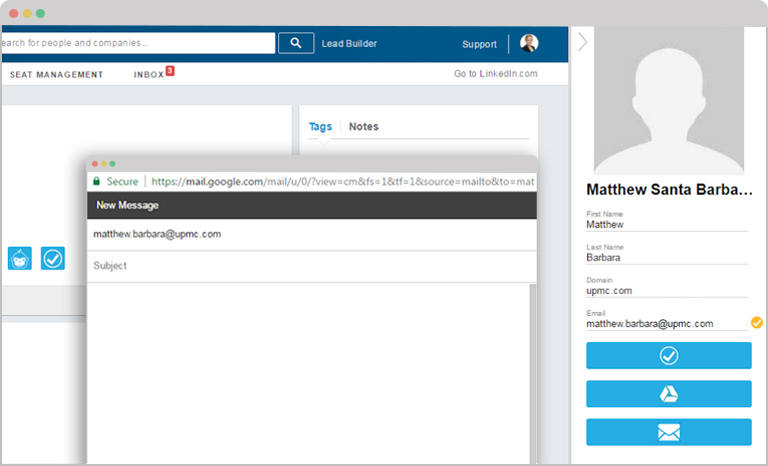
Task: Edit the First Name field Matthew
Action: [x=667, y=224]
